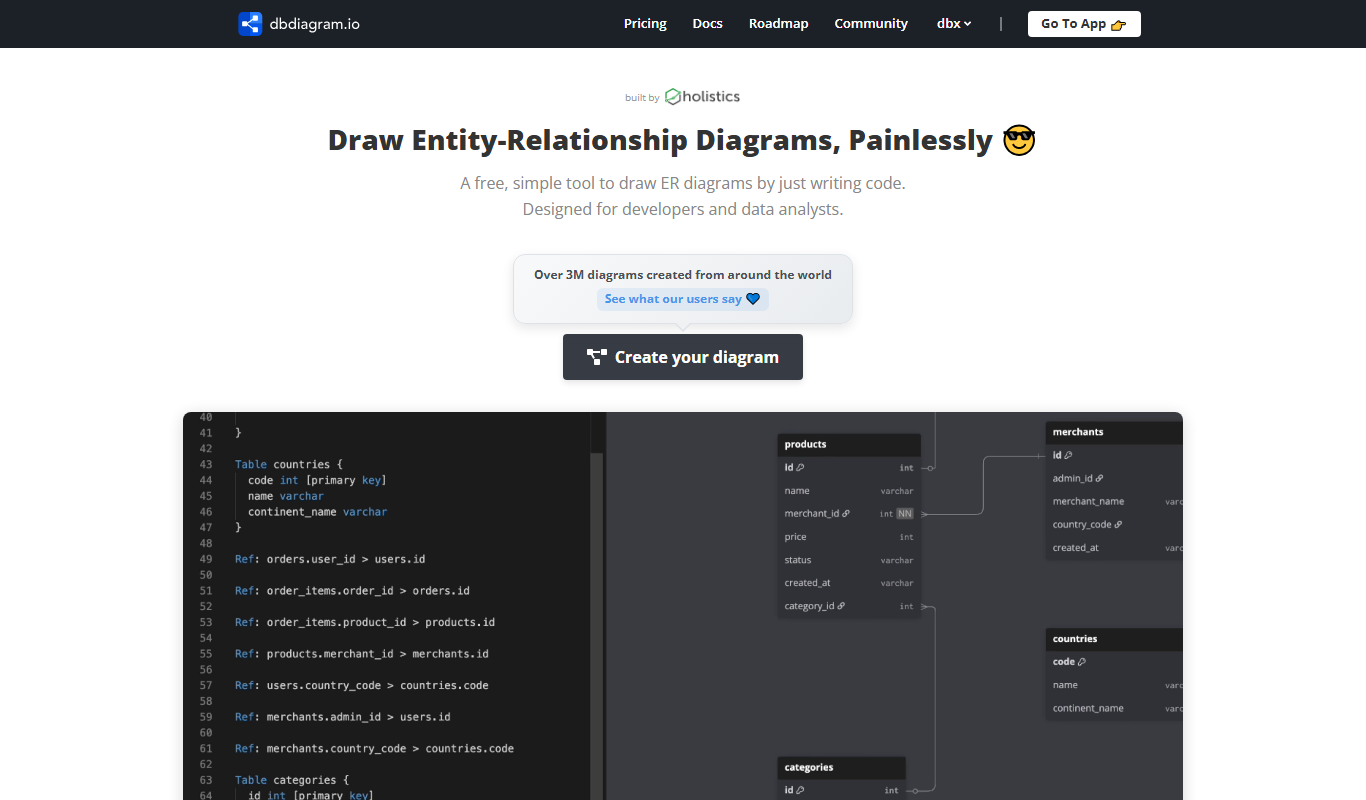1366x800 pixels.
Task: Click the link icon beside category_id
Action: 841,606
